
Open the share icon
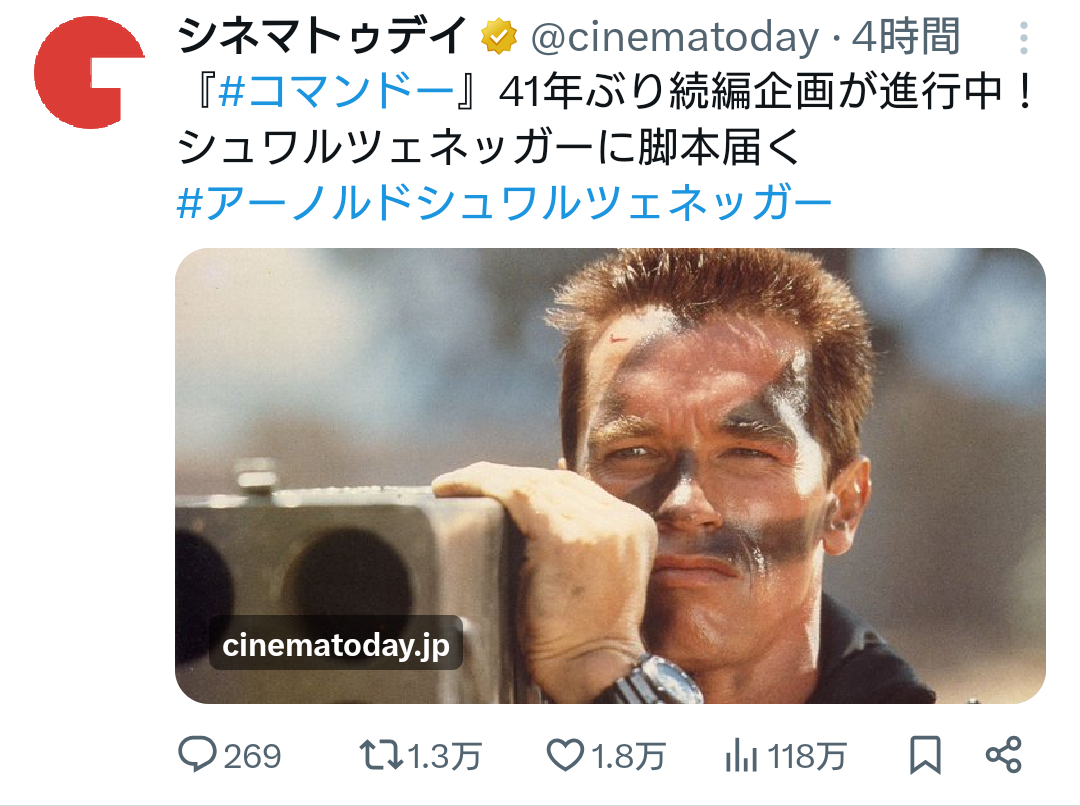pyautogui.click(x=1004, y=755)
